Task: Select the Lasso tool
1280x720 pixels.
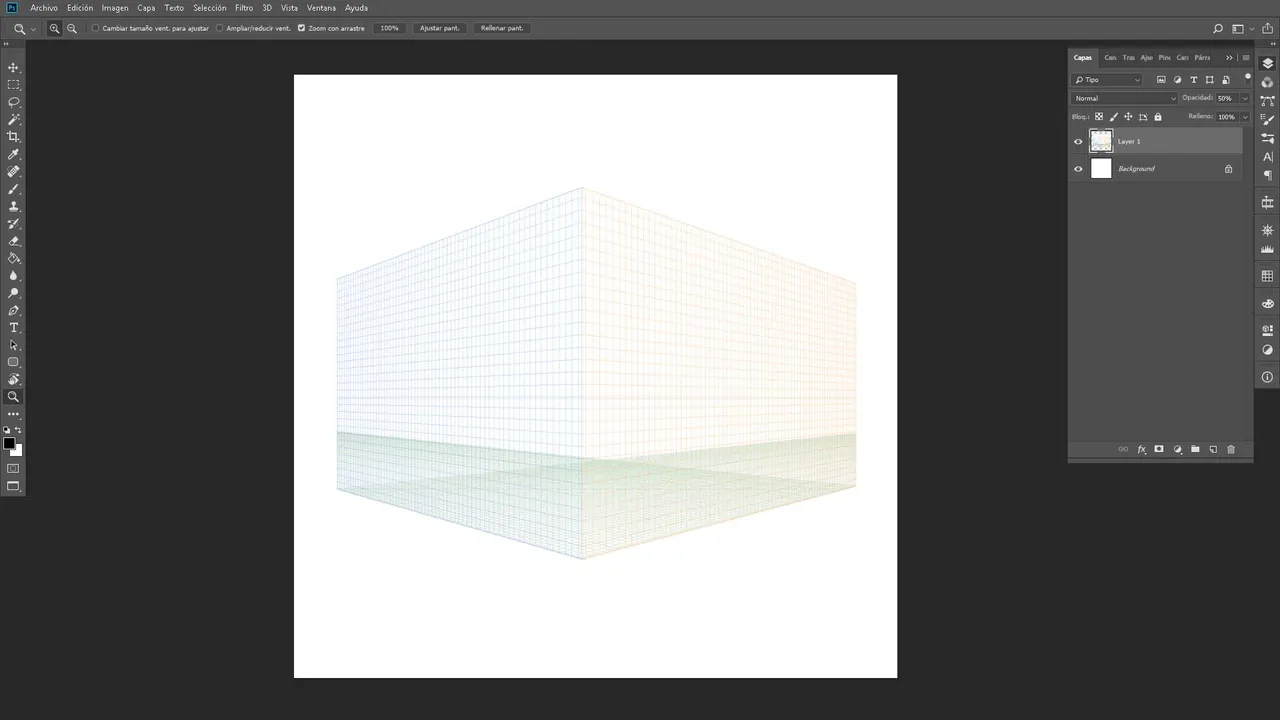Action: tap(14, 102)
